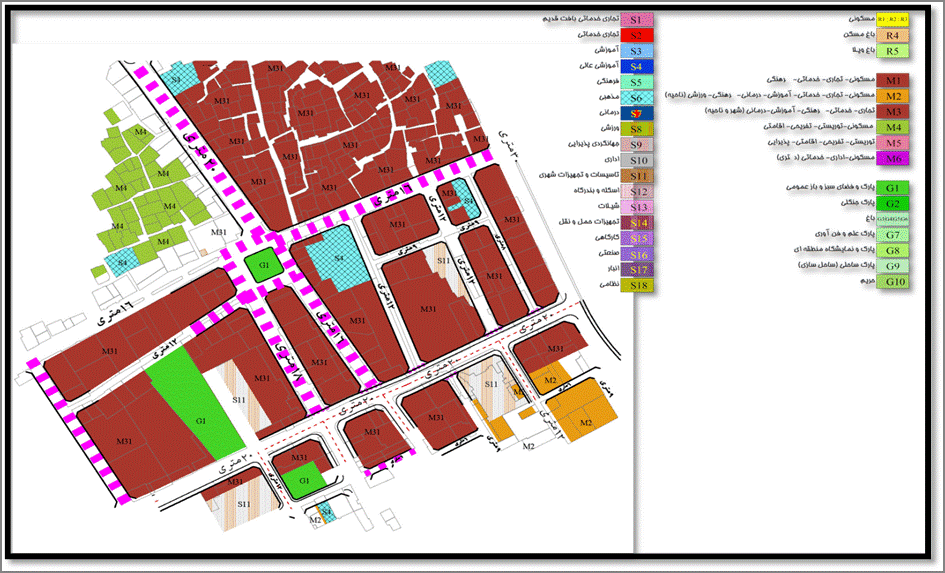Select the dark red M1 legend swatch
This screenshot has width=945, height=573.
892,80
